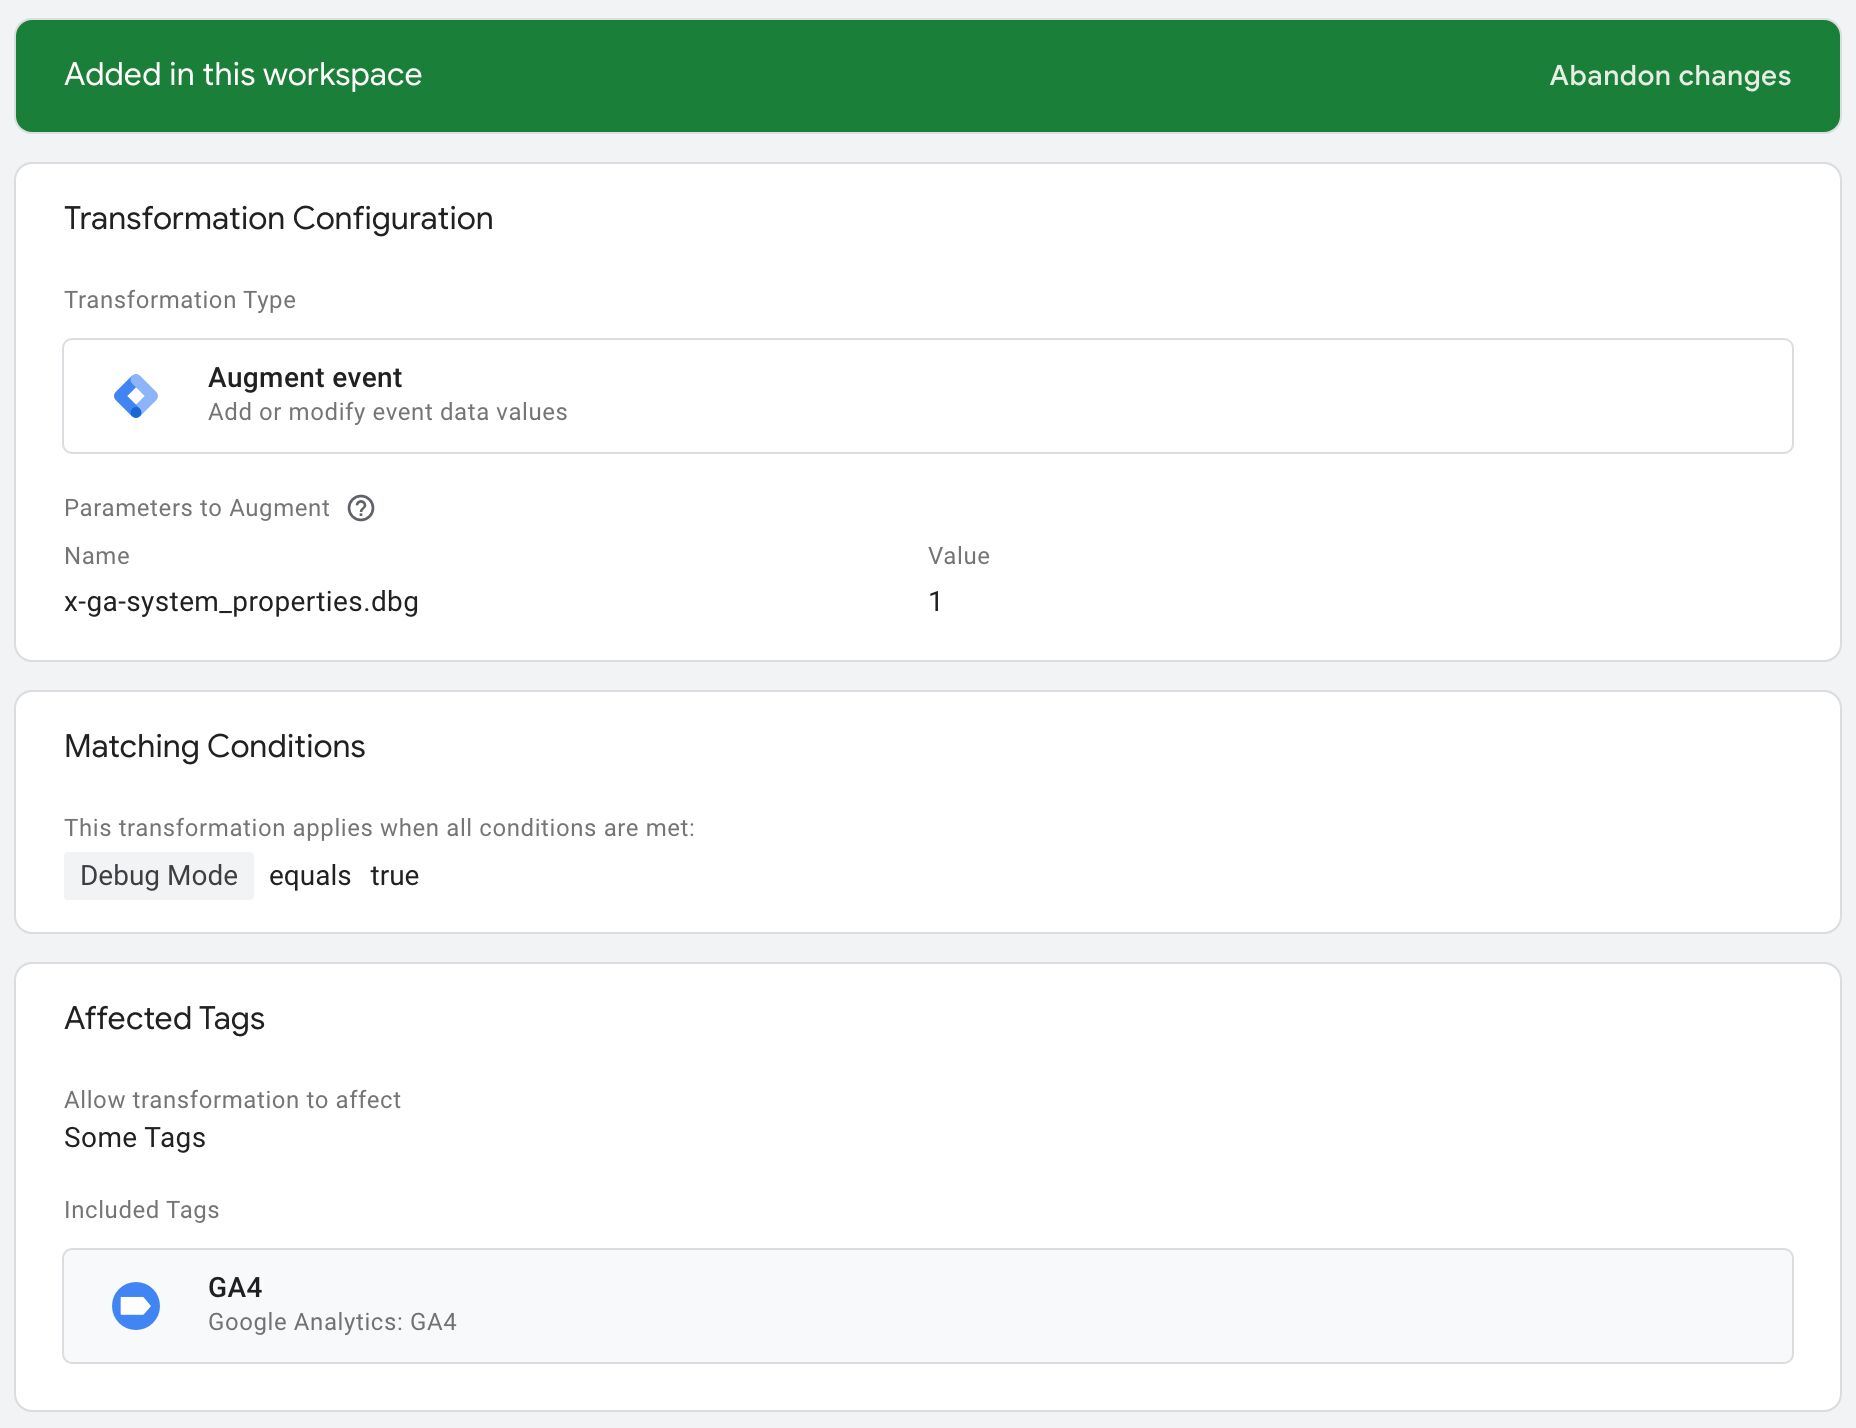Click 'Allow transformation to affect' label
Screen dimensions: 1856x1428
(x=233, y=1100)
